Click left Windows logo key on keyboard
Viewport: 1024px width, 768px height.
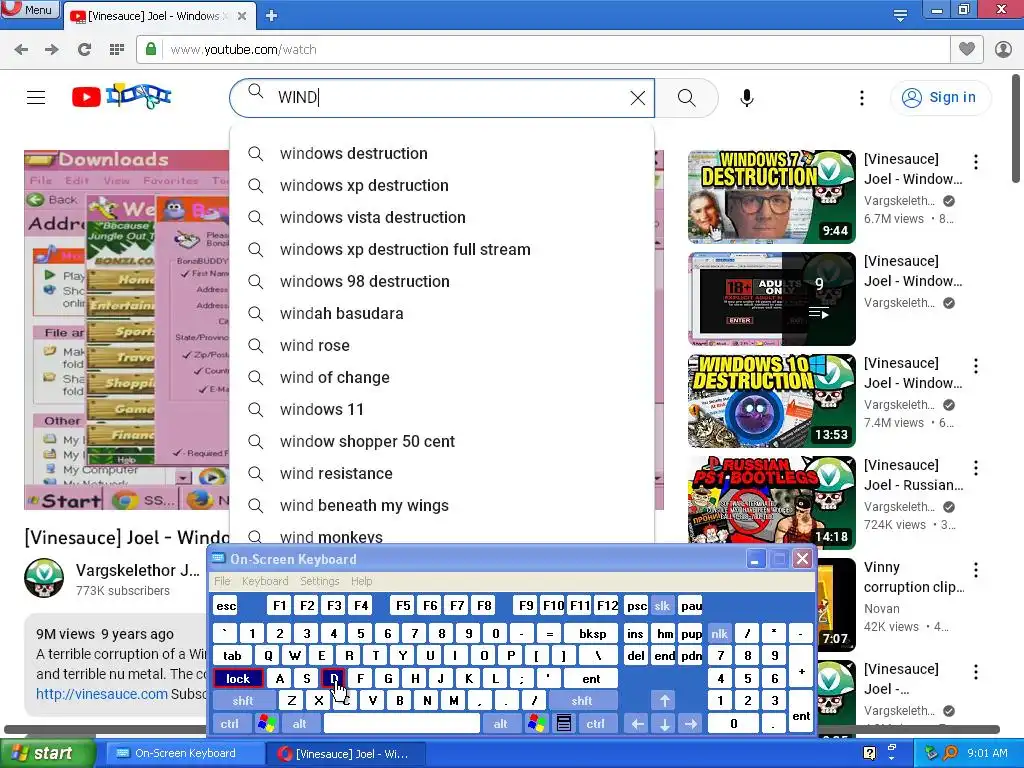[x=266, y=724]
